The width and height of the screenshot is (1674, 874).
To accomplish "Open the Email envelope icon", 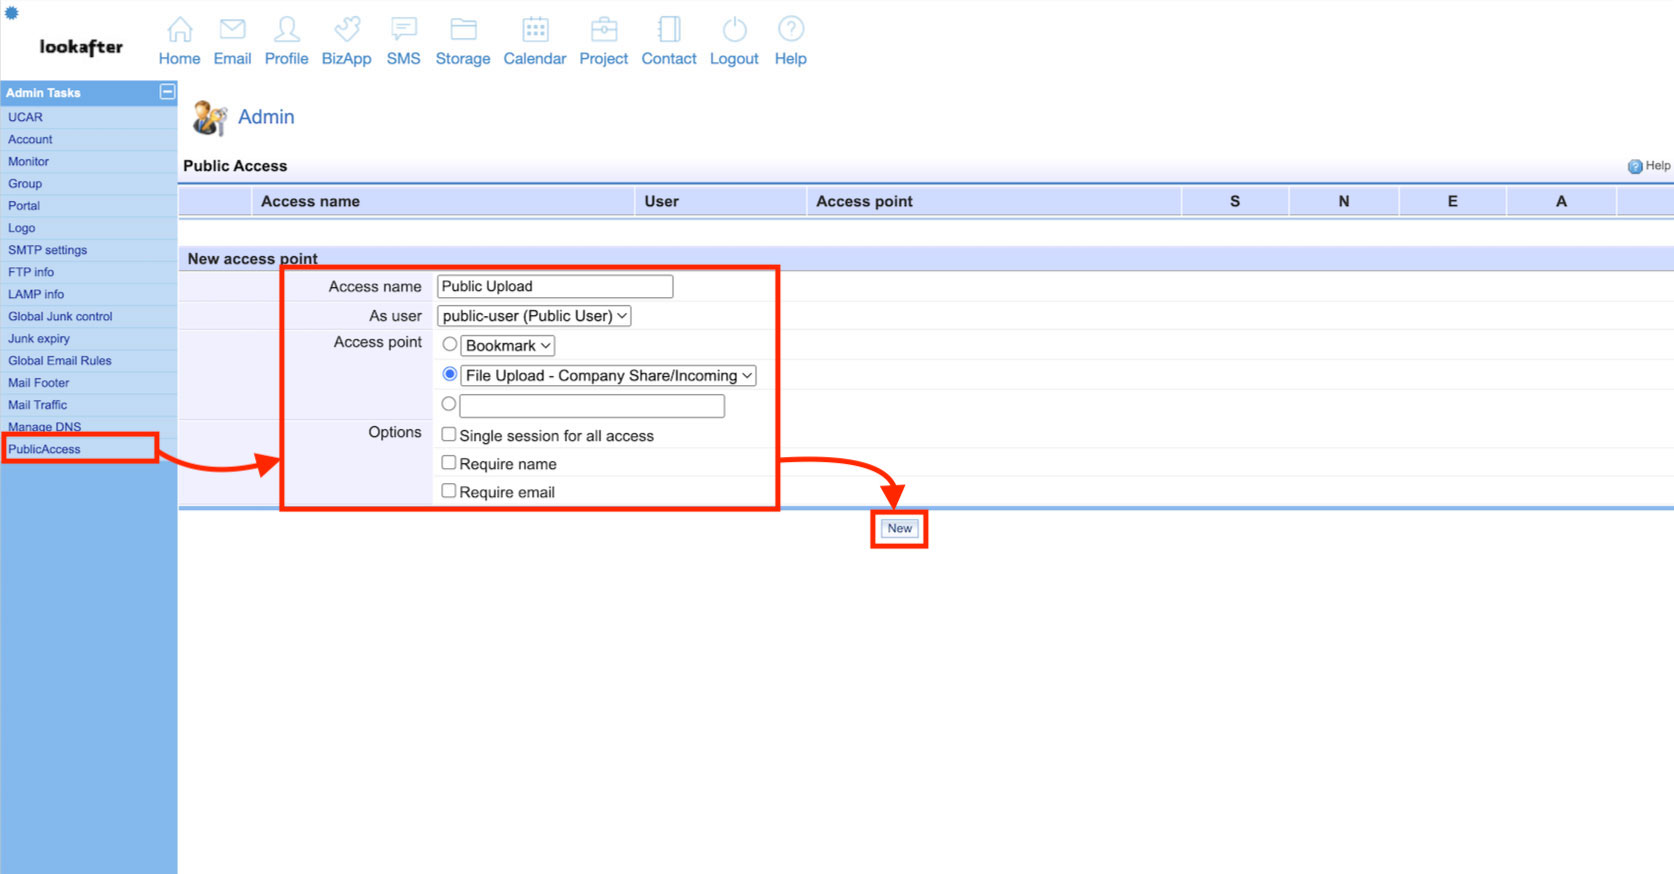I will pos(232,29).
